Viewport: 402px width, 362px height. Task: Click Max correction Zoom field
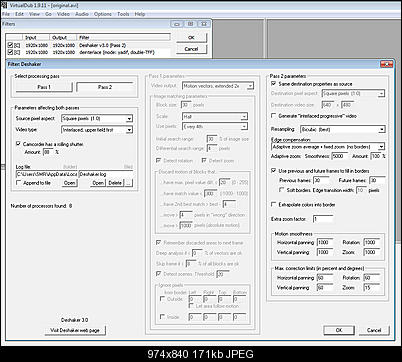point(372,288)
